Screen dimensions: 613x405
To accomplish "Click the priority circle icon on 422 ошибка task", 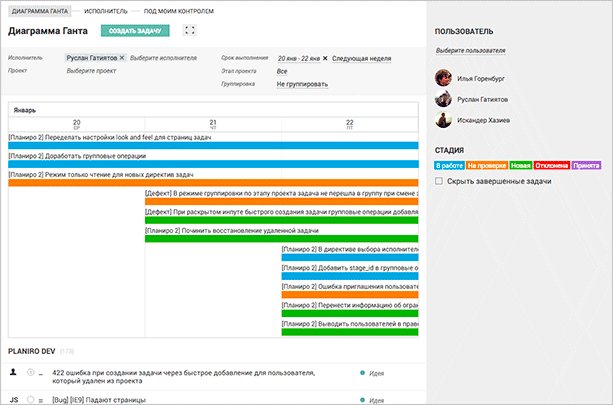I will (30, 372).
